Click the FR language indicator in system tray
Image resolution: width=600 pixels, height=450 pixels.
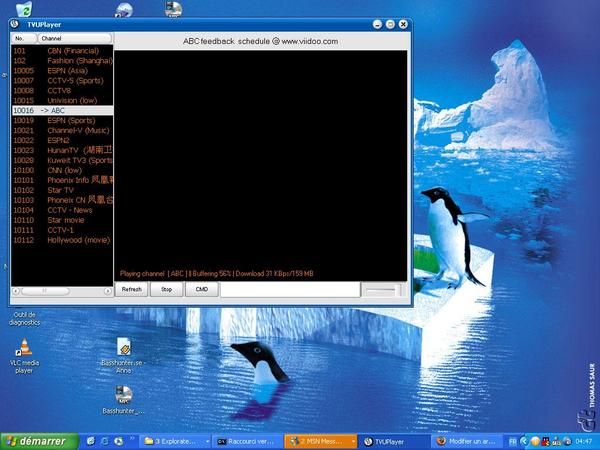pos(513,442)
